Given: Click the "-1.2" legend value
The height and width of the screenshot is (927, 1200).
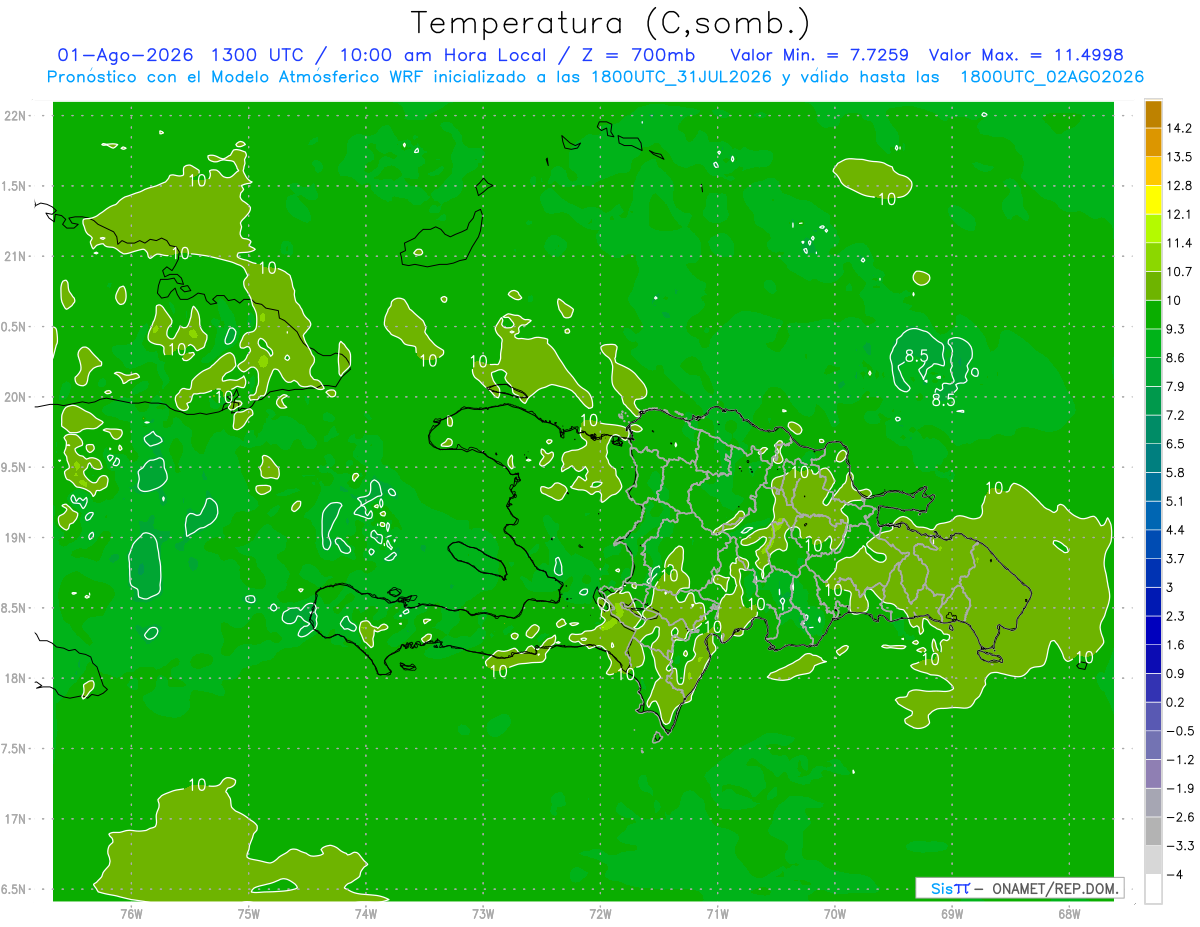Looking at the screenshot, I should tap(1180, 759).
